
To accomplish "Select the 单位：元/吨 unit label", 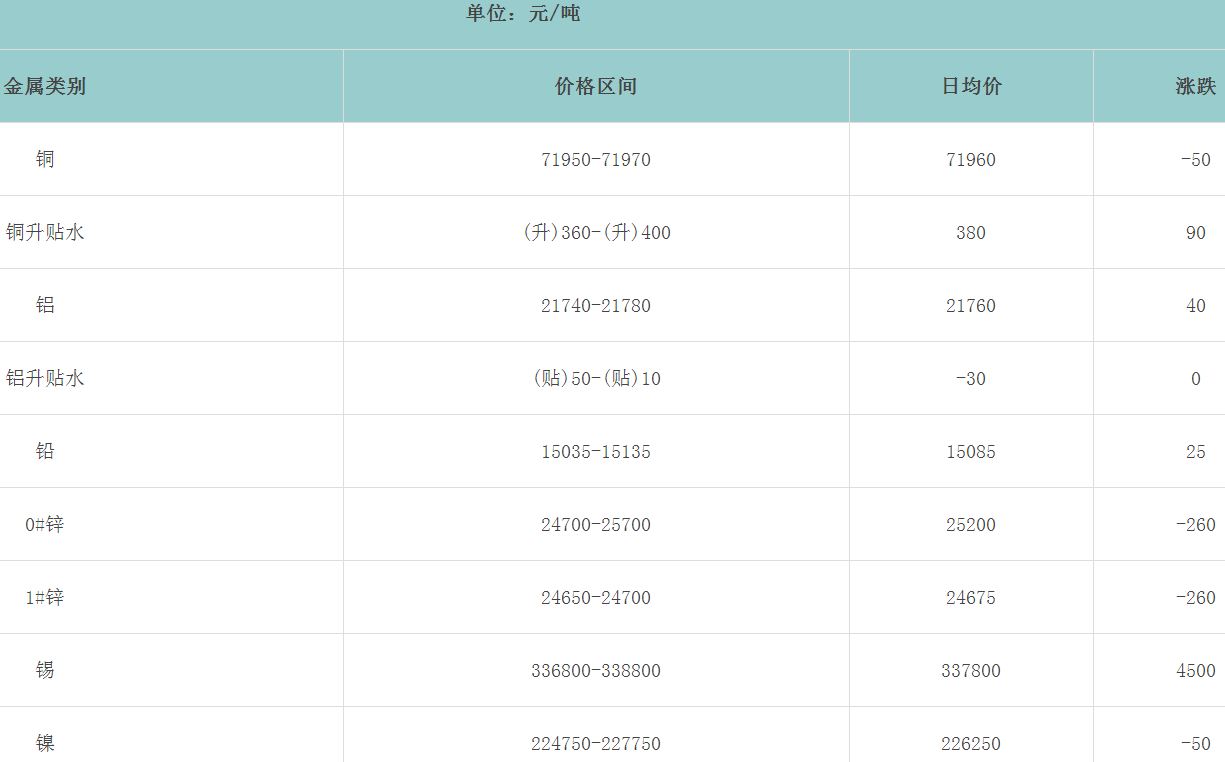I will coord(523,14).
